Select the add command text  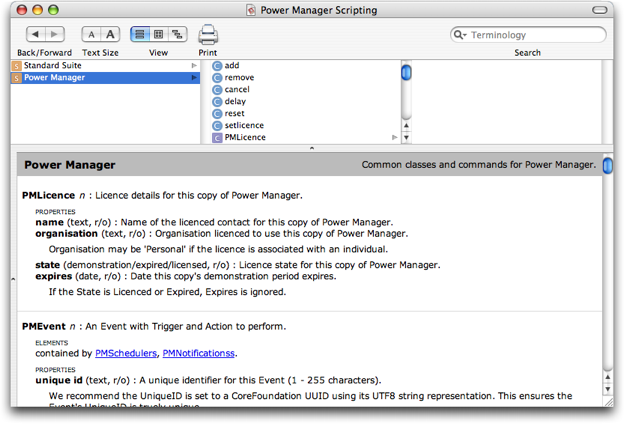pyautogui.click(x=232, y=65)
